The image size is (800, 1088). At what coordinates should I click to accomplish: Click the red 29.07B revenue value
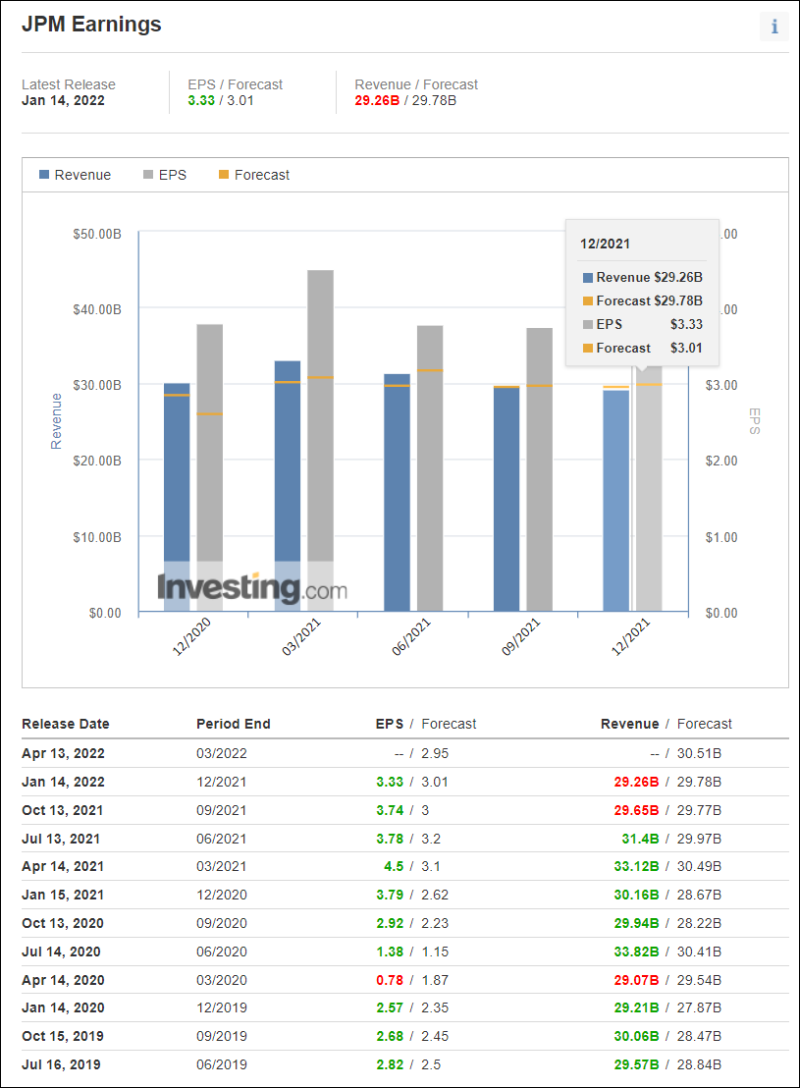[x=636, y=980]
